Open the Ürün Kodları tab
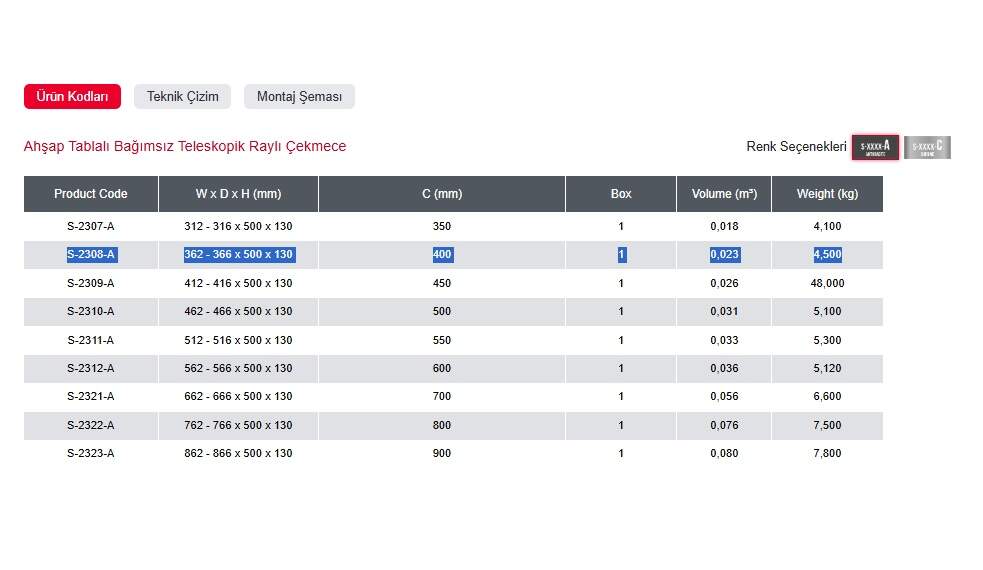The width and height of the screenshot is (983, 570). tap(72, 97)
